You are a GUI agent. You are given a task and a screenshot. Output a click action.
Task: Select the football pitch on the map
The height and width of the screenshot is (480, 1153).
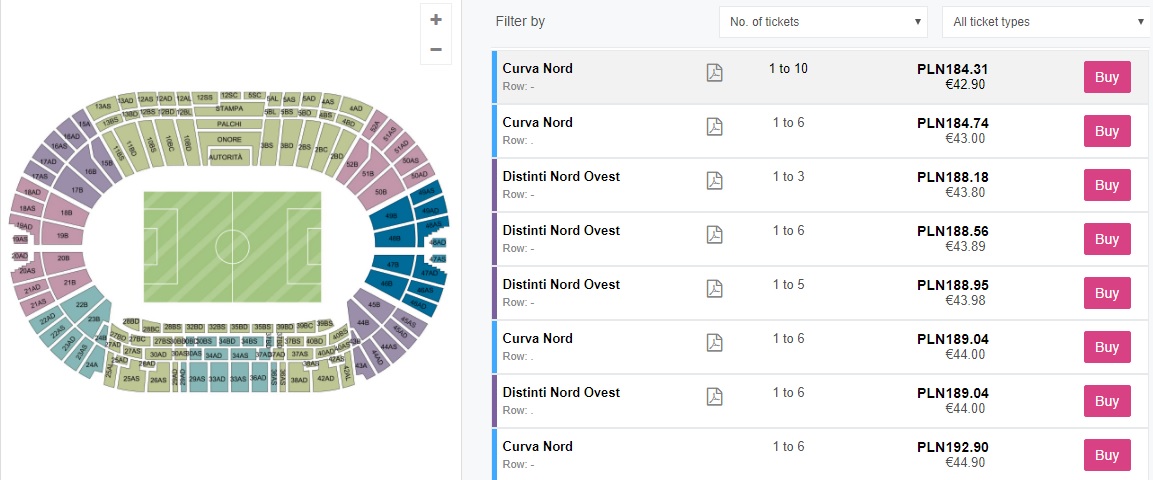point(232,246)
